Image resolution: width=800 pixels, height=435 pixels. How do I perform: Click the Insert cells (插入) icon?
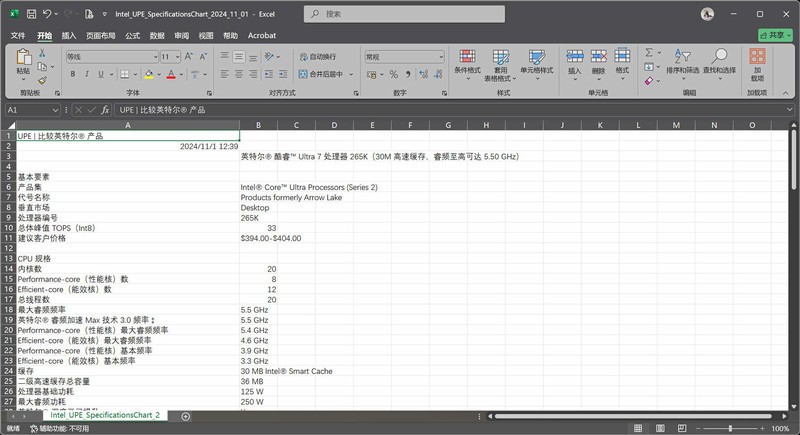point(574,56)
